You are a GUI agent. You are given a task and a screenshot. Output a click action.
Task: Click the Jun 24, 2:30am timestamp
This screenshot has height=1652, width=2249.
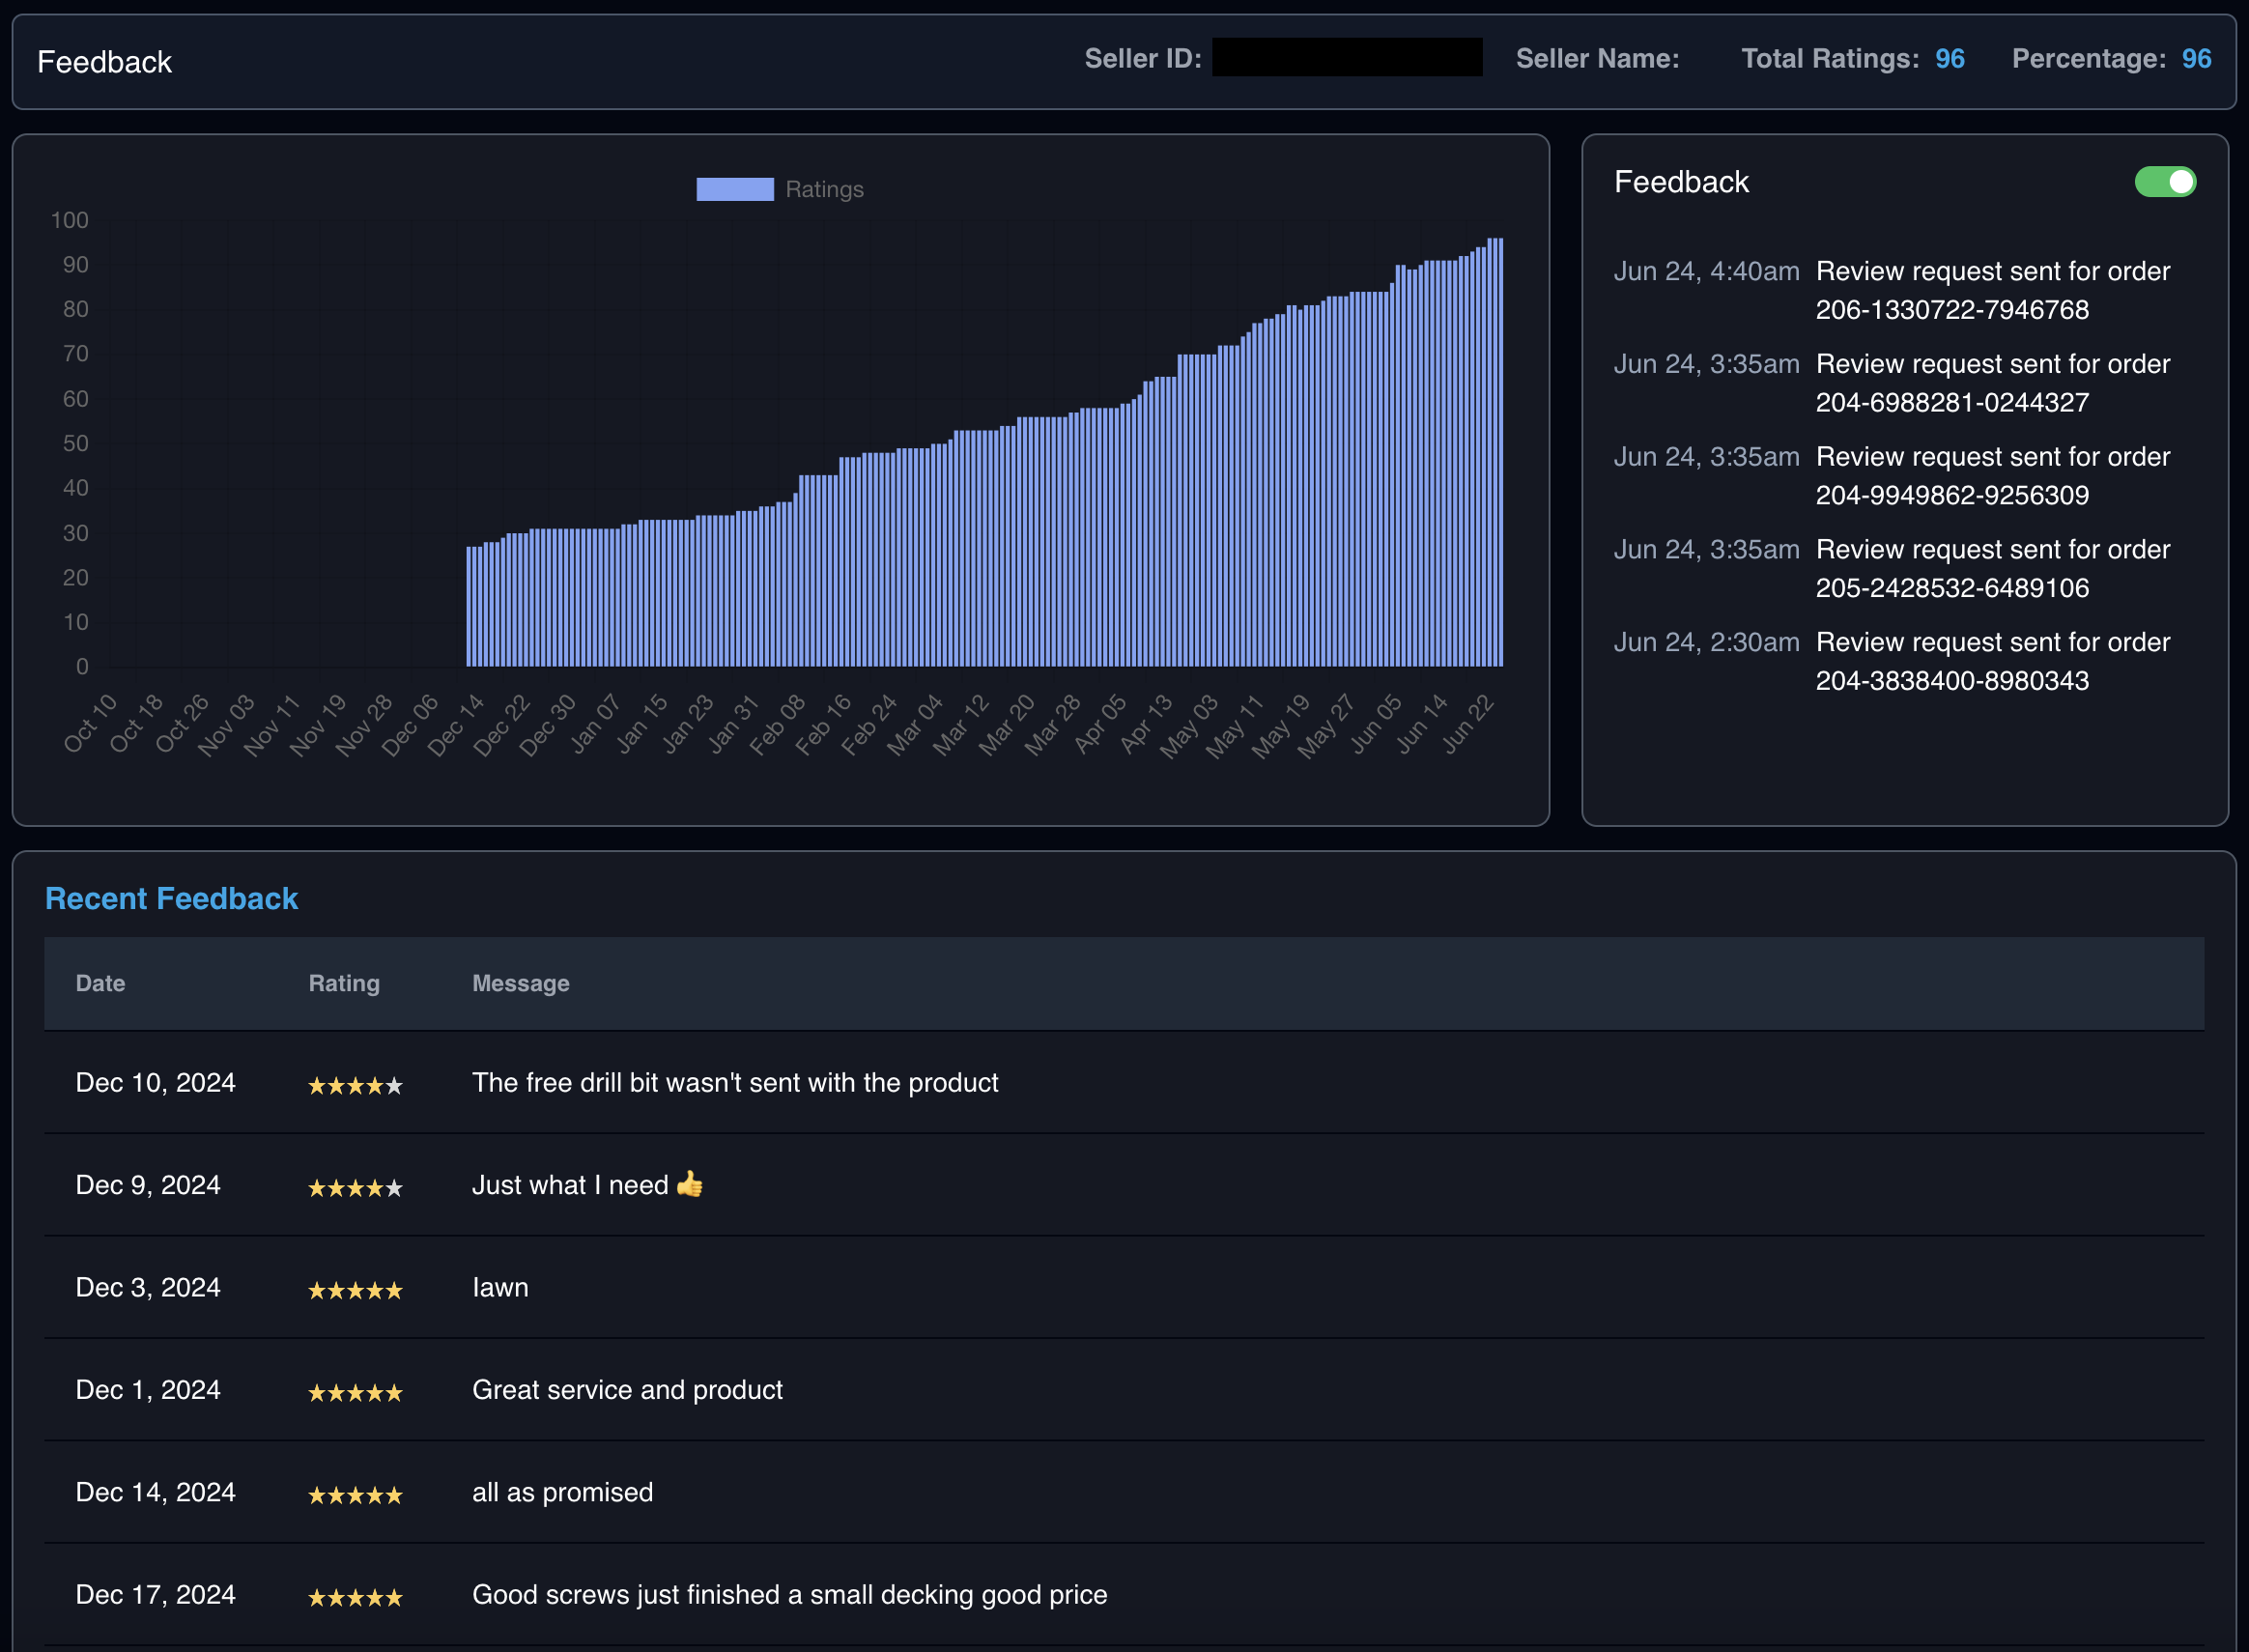(1706, 642)
